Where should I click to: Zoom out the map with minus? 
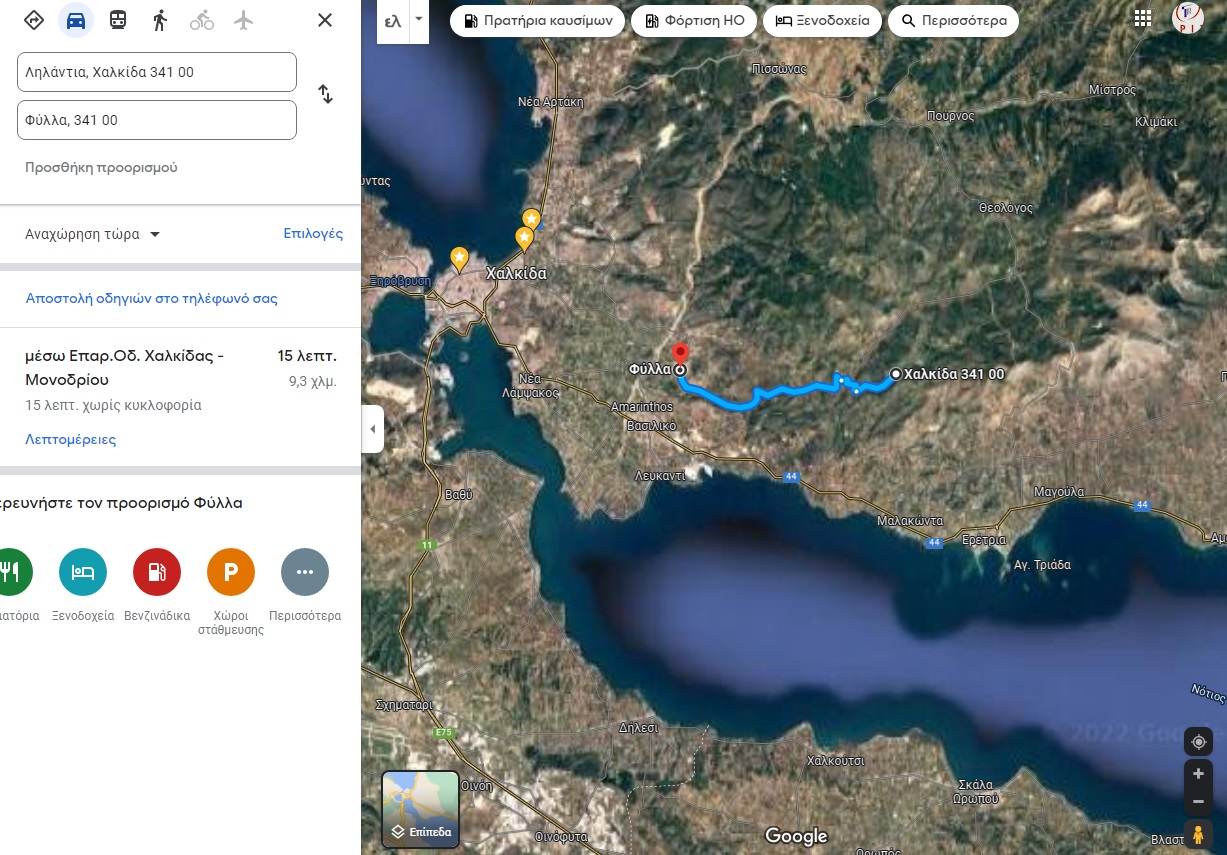click(x=1198, y=802)
